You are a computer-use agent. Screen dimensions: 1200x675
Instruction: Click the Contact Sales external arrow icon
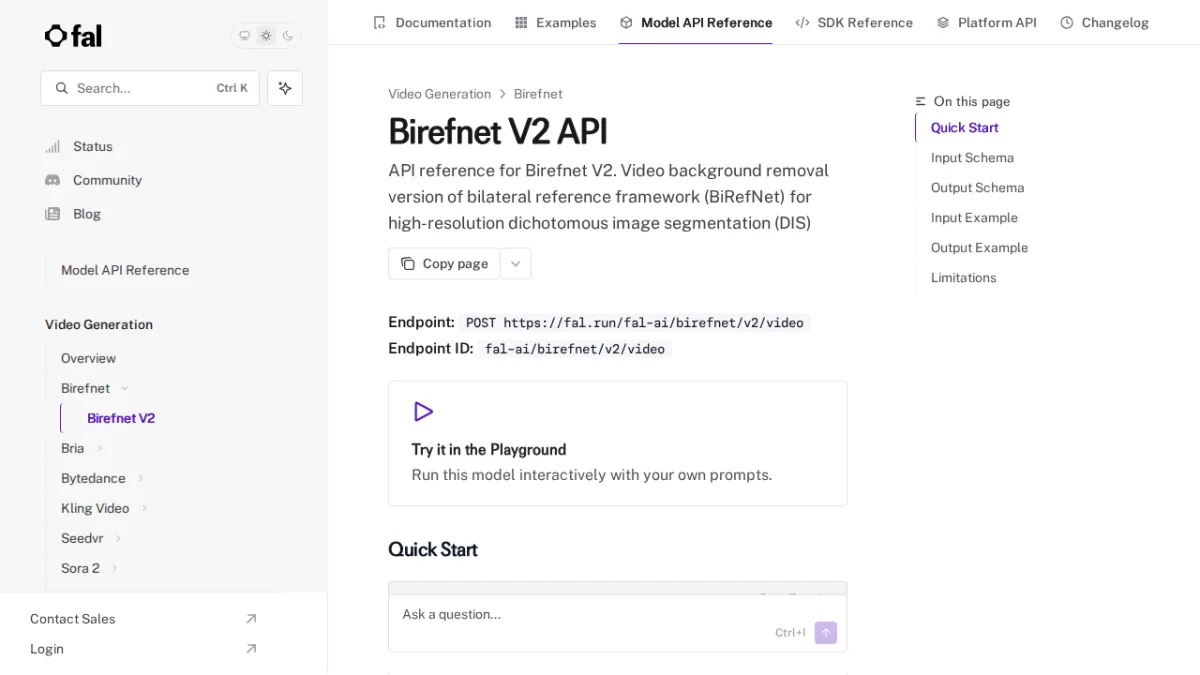(x=251, y=619)
